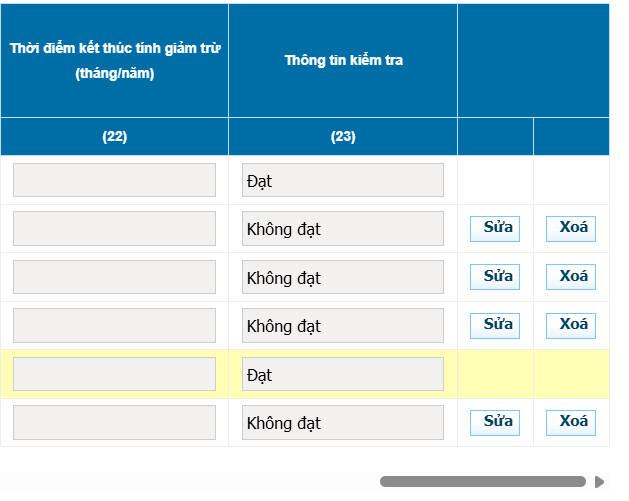
Task: Edit the fourth row using Sửa
Action: (x=495, y=325)
